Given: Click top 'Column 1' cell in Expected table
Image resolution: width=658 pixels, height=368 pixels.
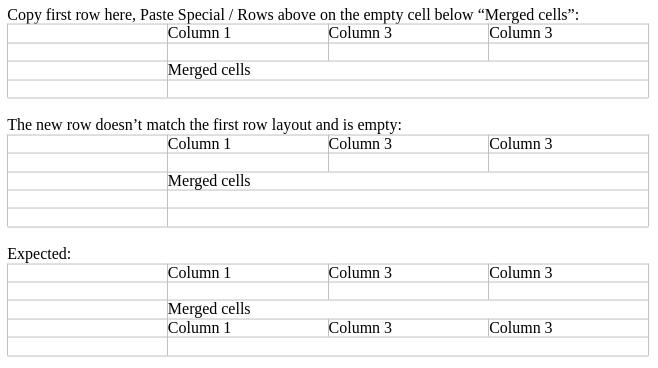Looking at the screenshot, I should (x=248, y=273).
